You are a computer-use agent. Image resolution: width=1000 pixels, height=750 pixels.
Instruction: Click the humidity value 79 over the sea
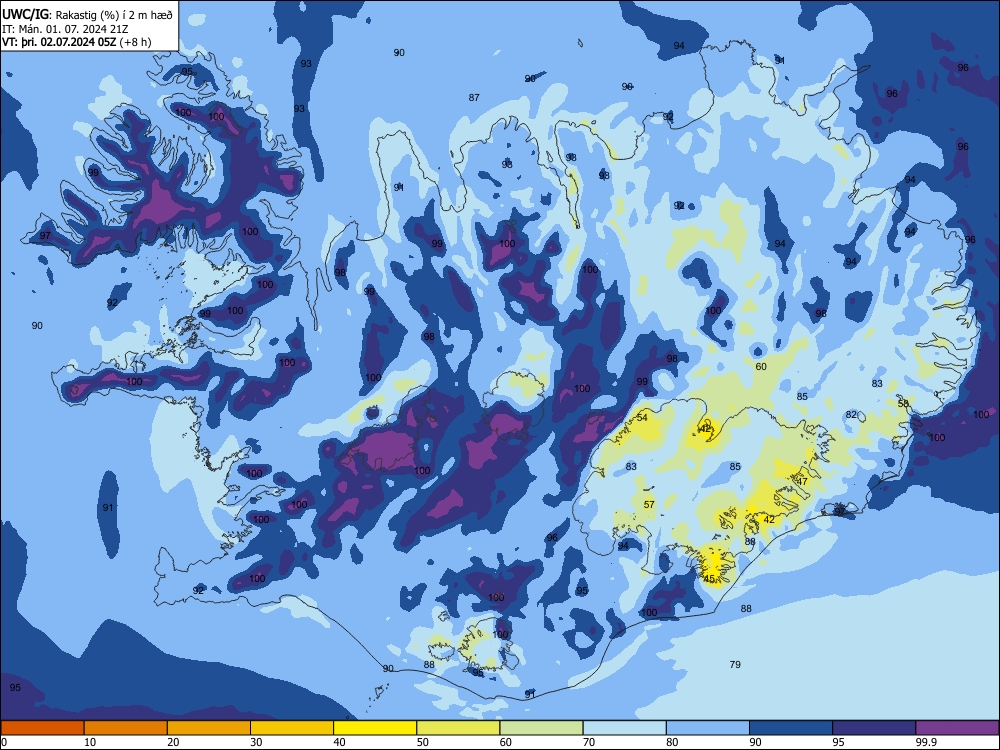tap(735, 665)
